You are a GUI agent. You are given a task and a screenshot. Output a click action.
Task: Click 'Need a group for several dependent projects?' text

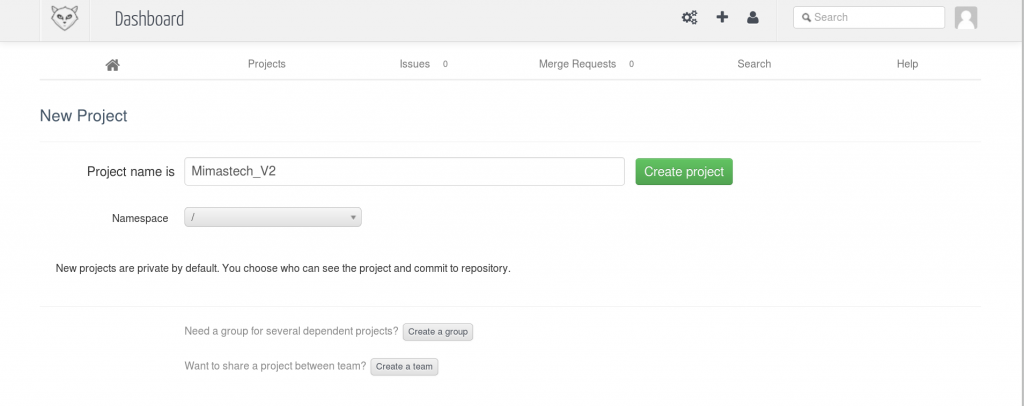[x=291, y=331]
